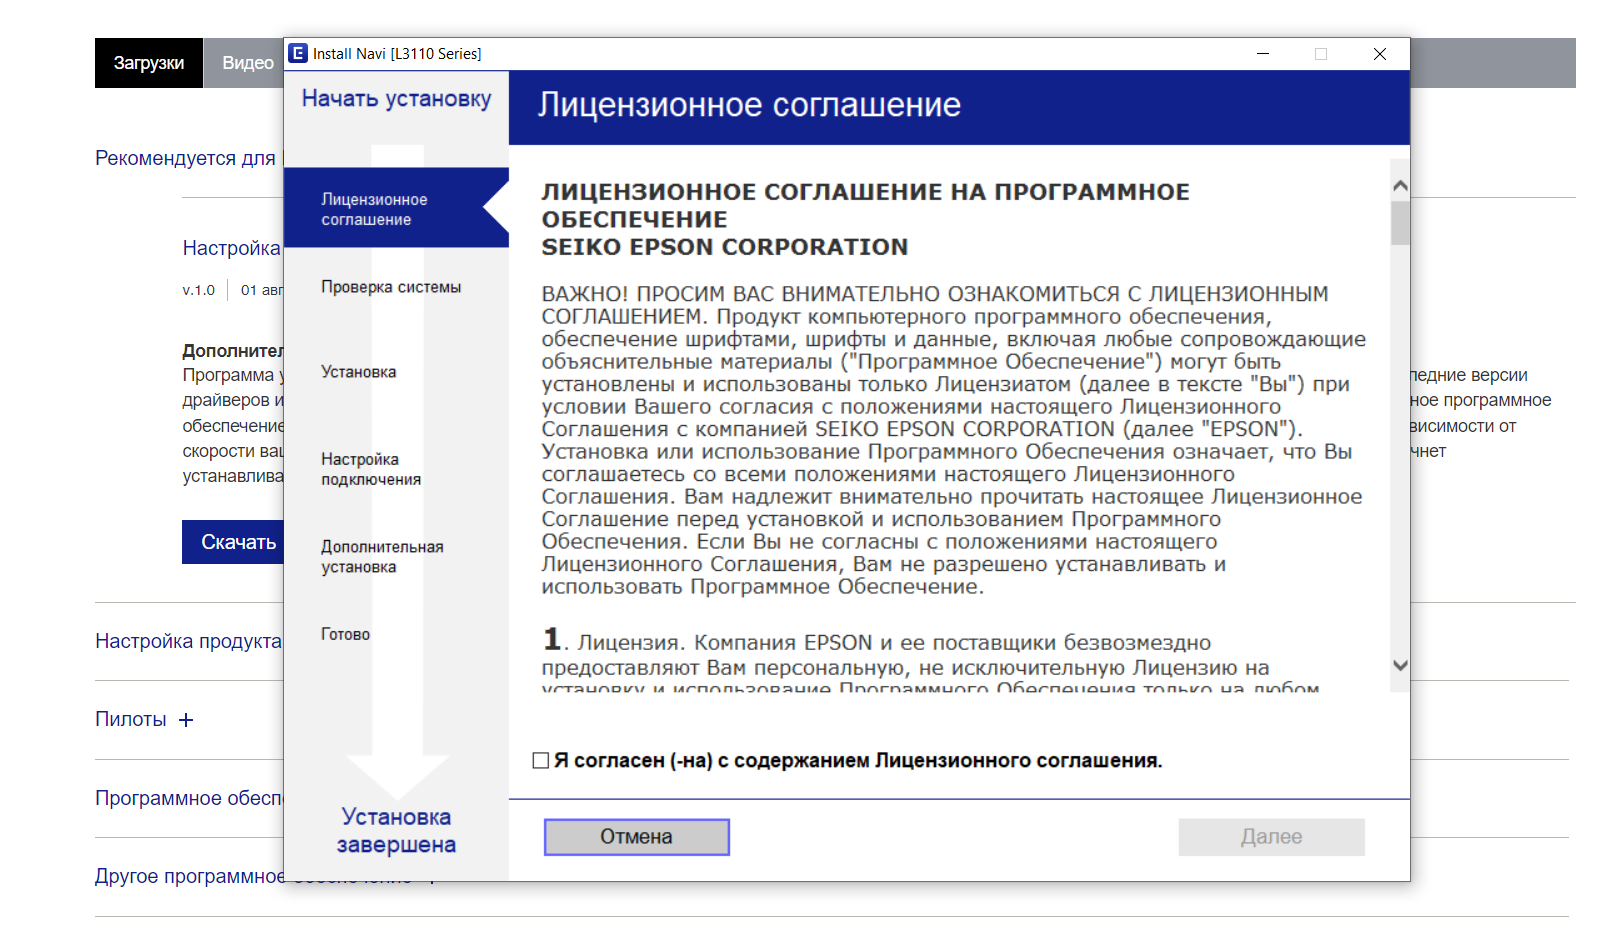
Task: Click the v.1.0 version text on webpage
Action: click(198, 290)
